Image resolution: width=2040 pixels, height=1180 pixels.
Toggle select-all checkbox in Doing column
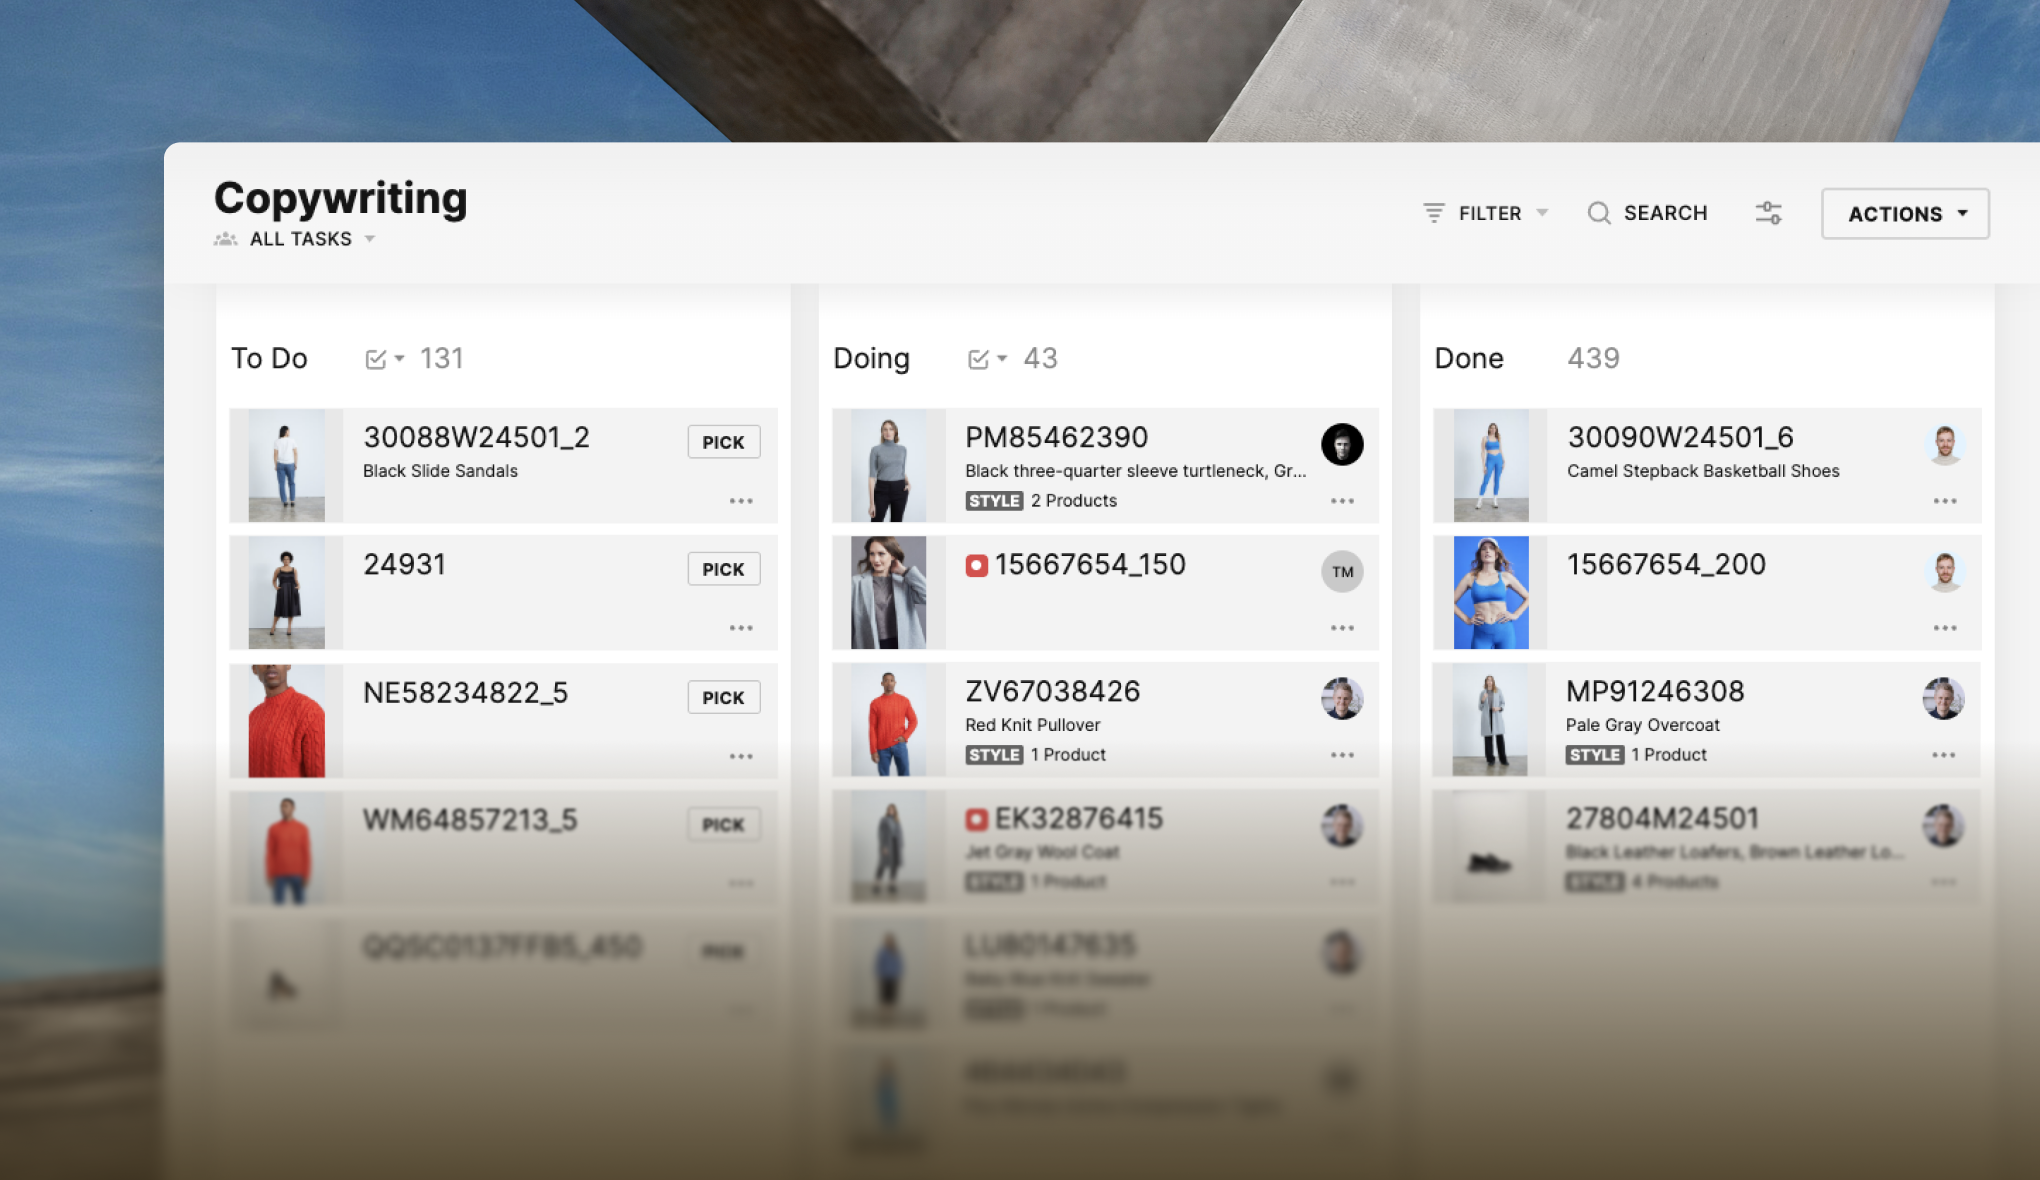979,359
